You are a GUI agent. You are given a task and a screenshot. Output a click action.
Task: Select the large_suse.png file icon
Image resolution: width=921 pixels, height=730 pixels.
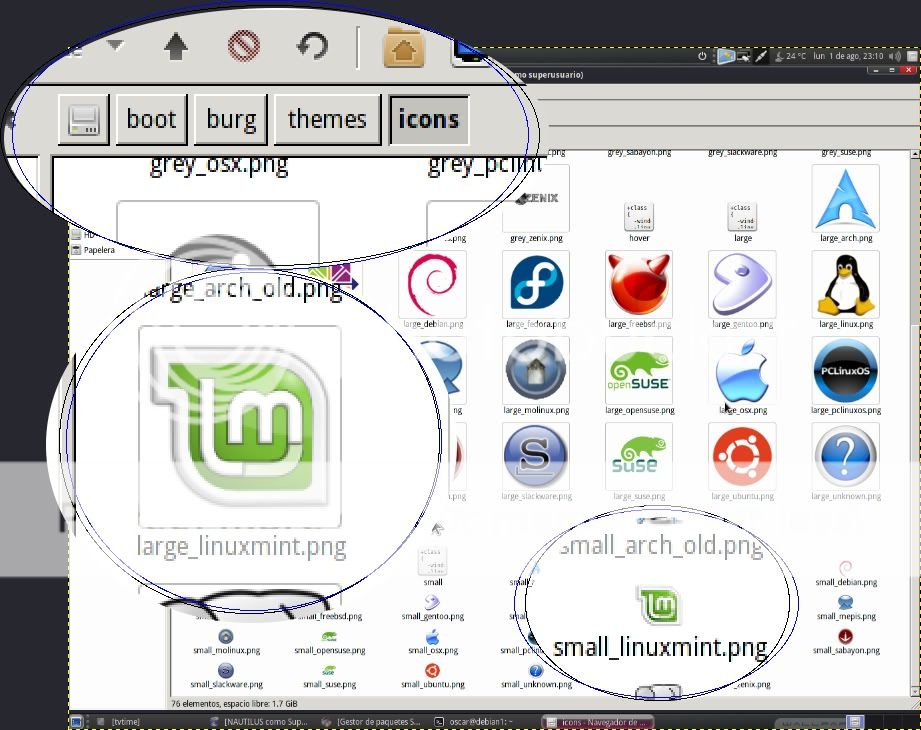[639, 456]
